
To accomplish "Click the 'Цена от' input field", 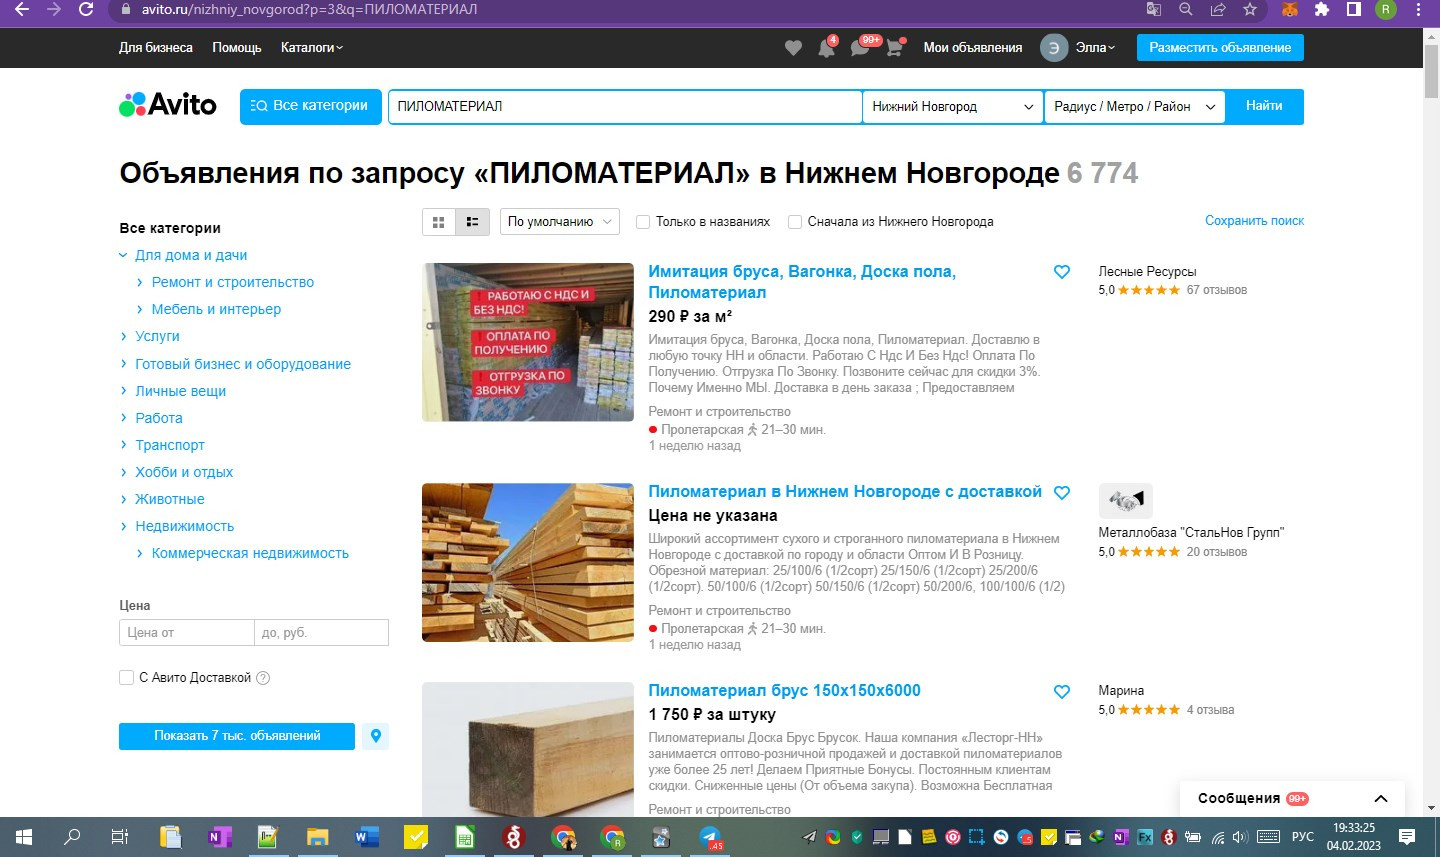I will pyautogui.click(x=186, y=633).
